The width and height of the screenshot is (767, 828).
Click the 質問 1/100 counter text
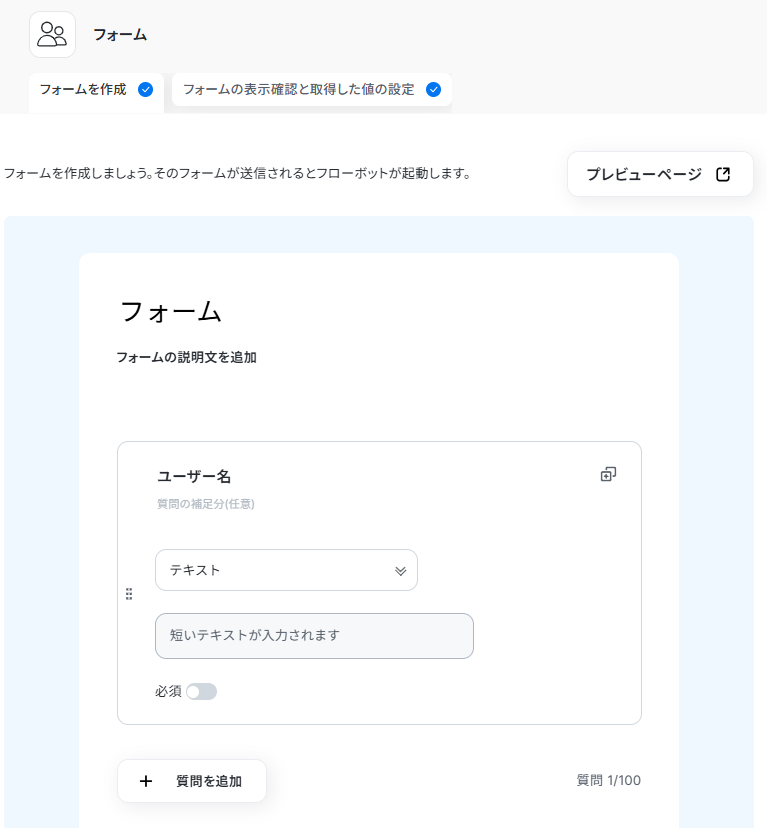[609, 780]
